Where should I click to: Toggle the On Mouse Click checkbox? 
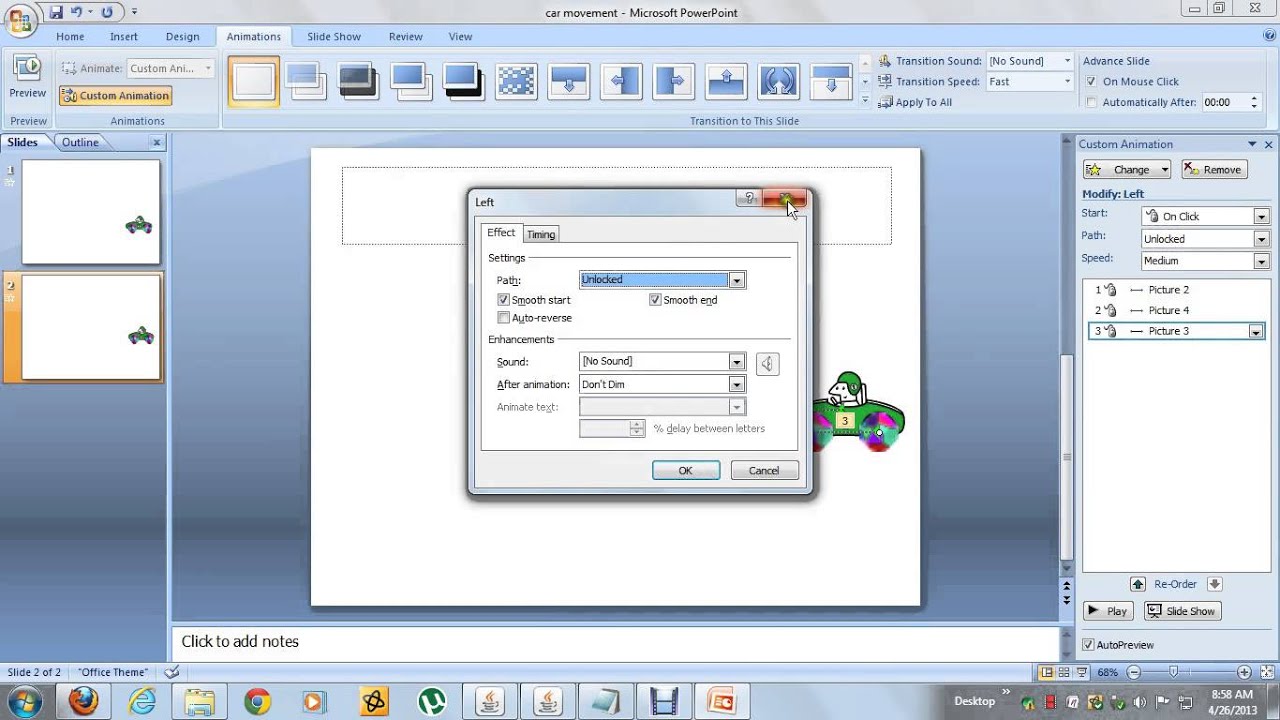click(x=1092, y=82)
